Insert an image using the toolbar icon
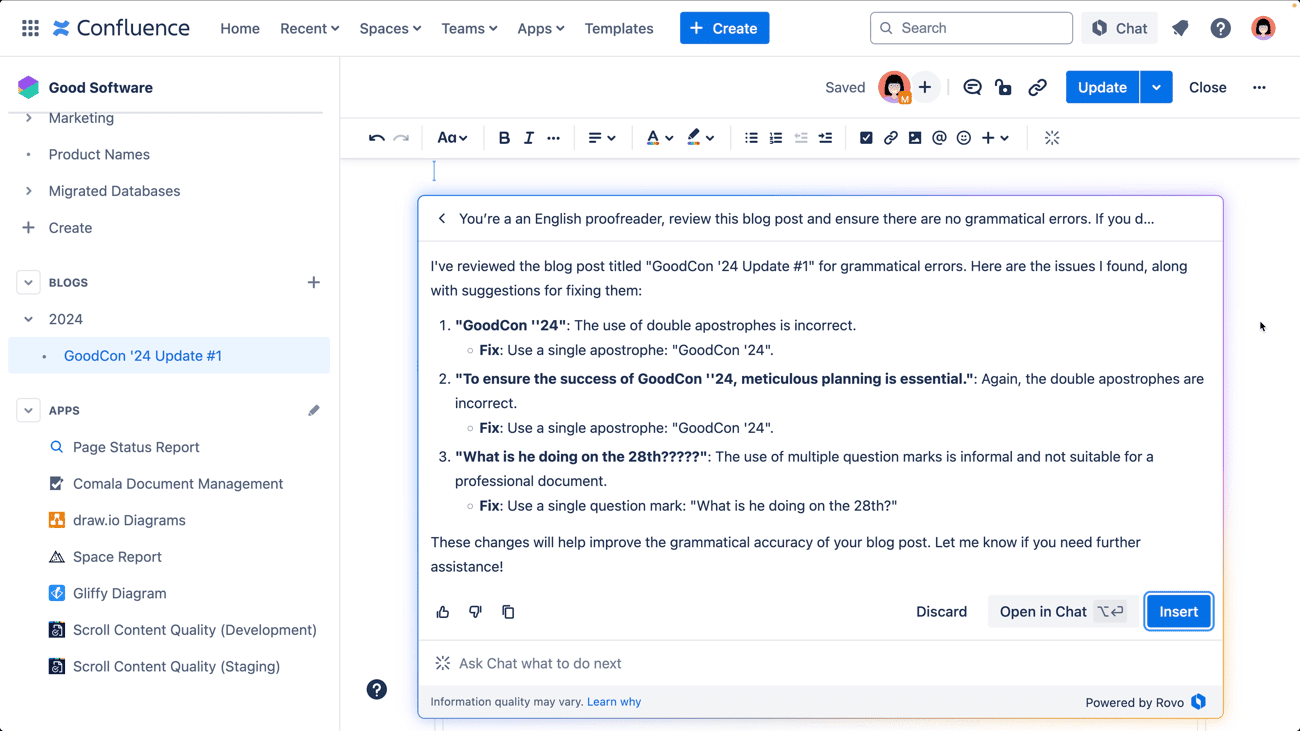This screenshot has width=1300, height=731. point(915,138)
